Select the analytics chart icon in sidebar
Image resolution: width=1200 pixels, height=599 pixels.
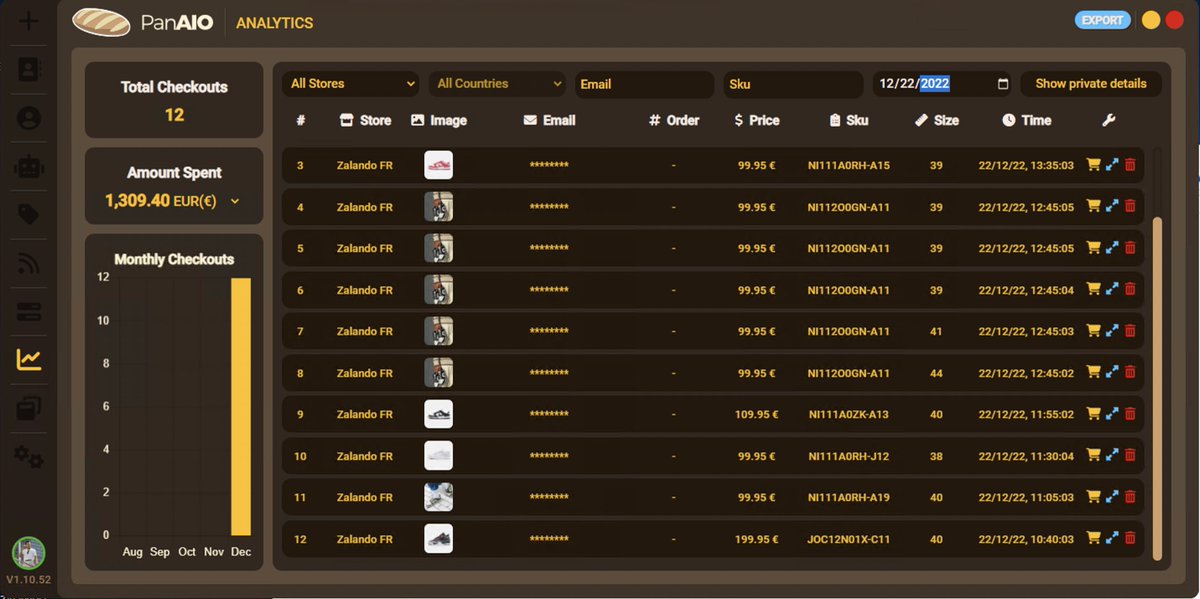tap(29, 359)
